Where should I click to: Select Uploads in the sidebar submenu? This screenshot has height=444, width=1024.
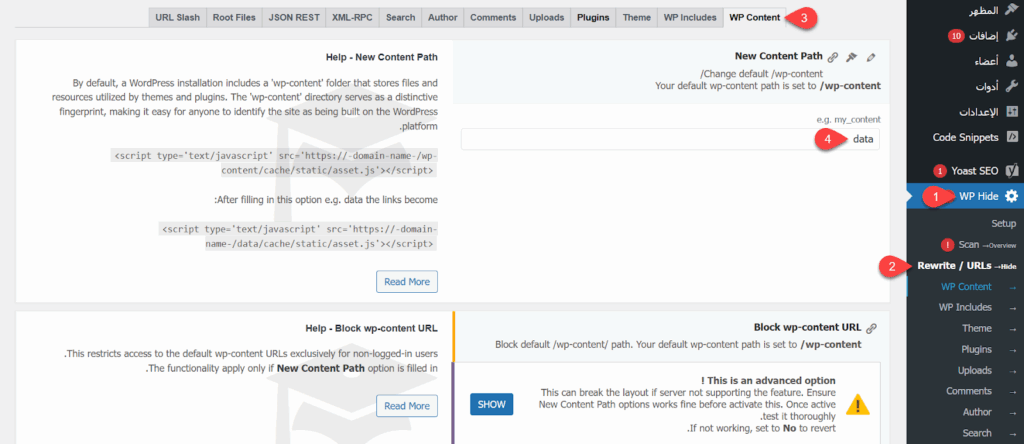tap(974, 370)
